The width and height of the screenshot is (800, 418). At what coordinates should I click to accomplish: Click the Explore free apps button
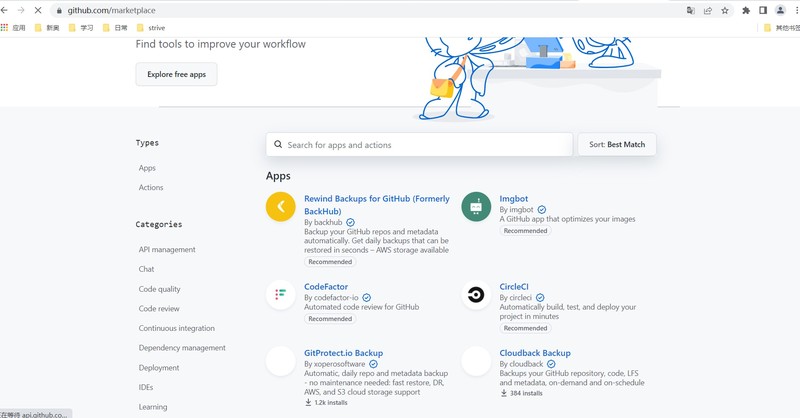tap(177, 74)
